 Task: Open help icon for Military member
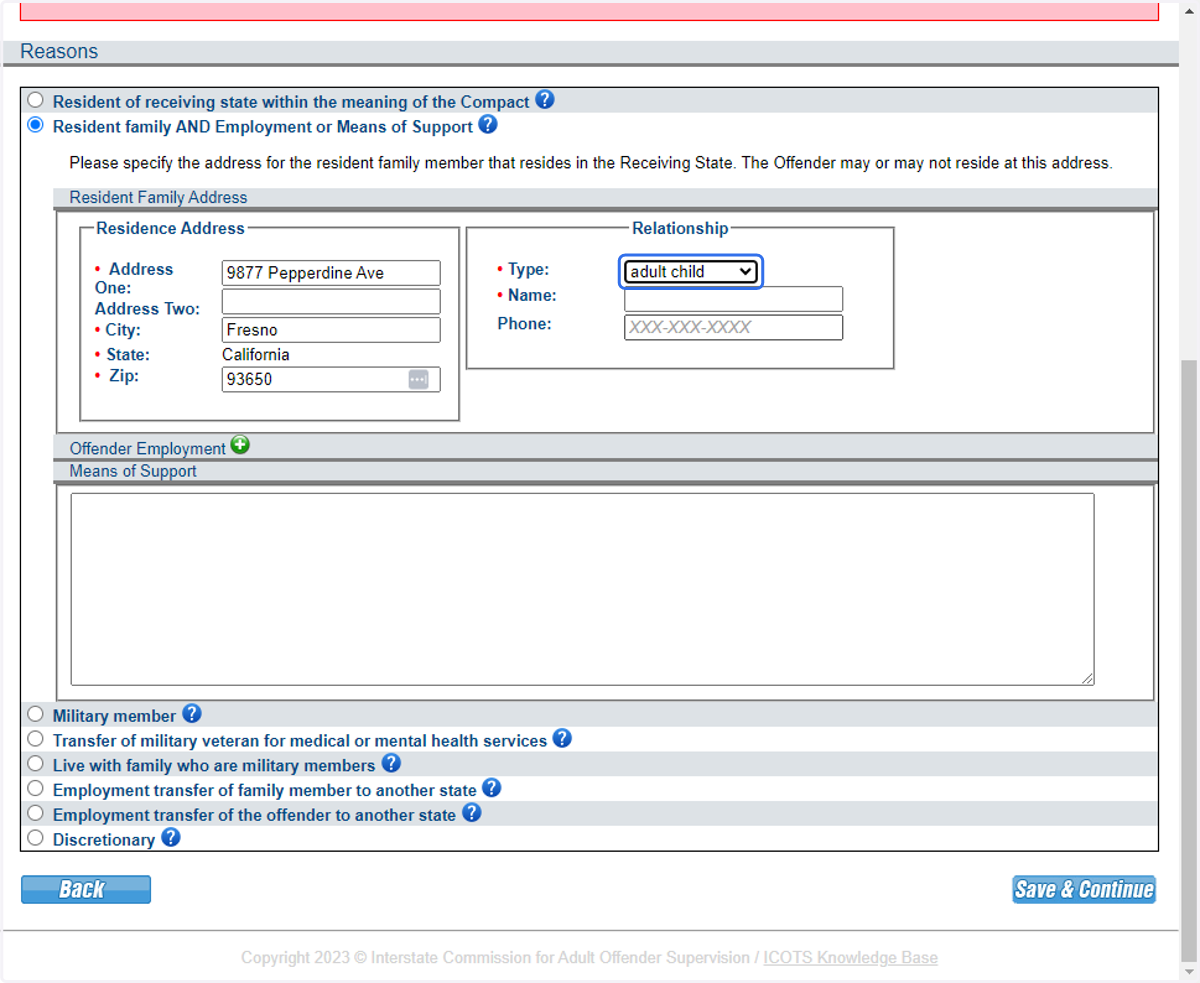(x=192, y=714)
